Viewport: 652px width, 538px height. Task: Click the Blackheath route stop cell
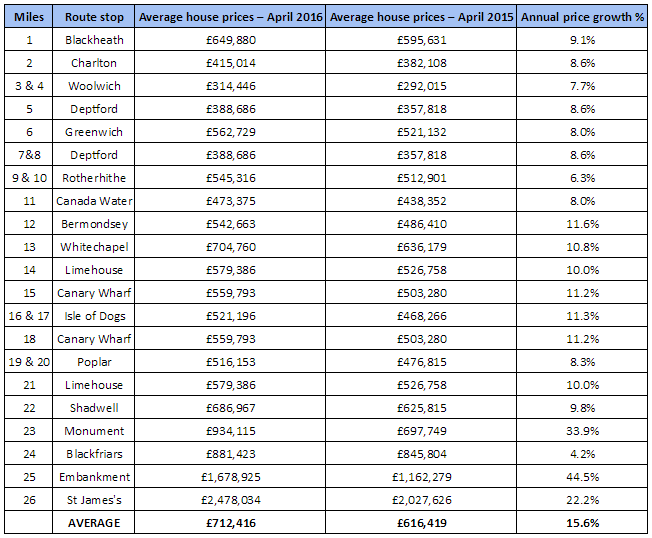click(94, 40)
